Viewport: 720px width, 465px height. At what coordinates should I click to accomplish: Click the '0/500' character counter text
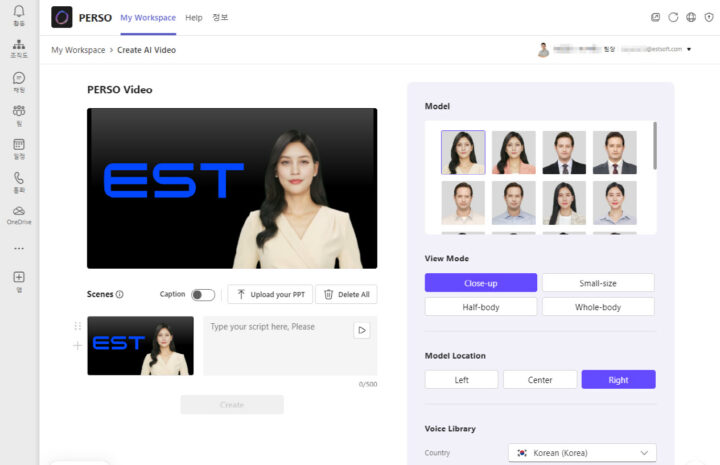(368, 384)
